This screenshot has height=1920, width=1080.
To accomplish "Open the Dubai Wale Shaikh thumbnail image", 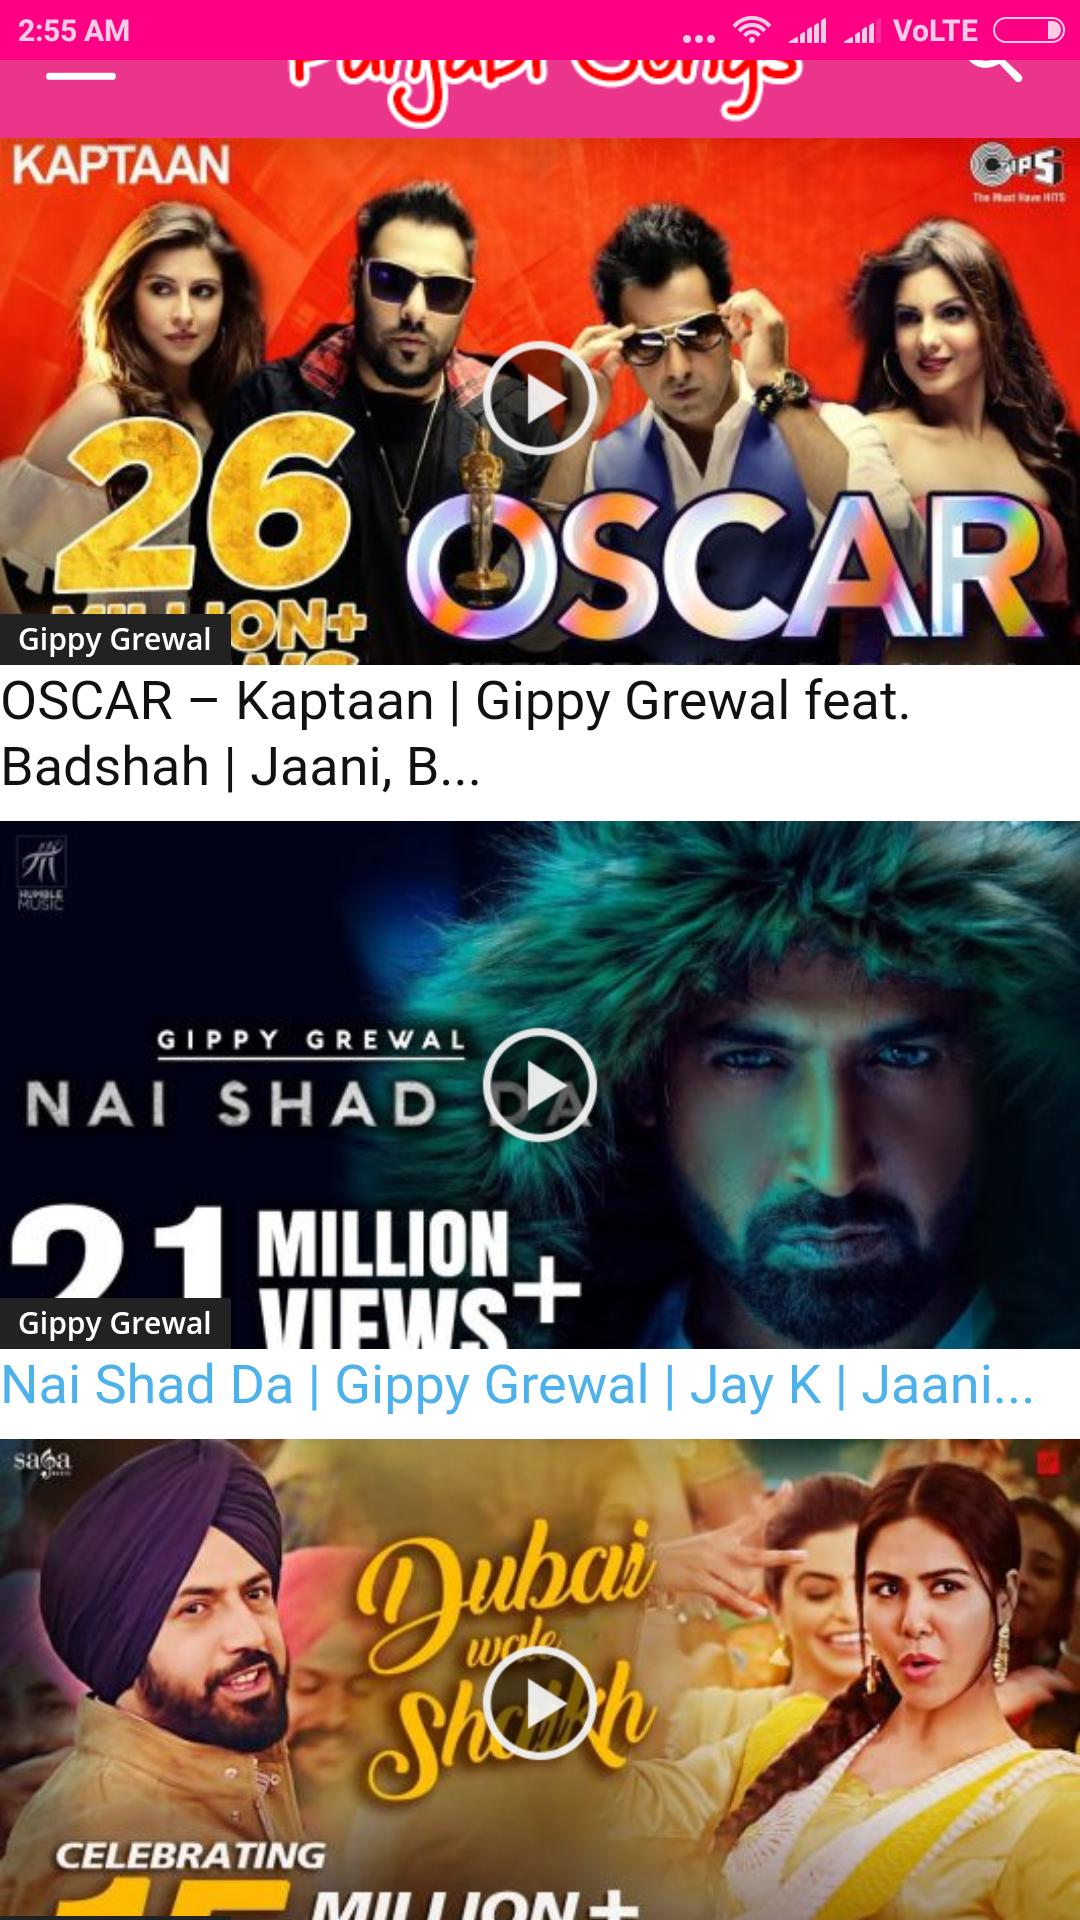I will click(540, 1678).
